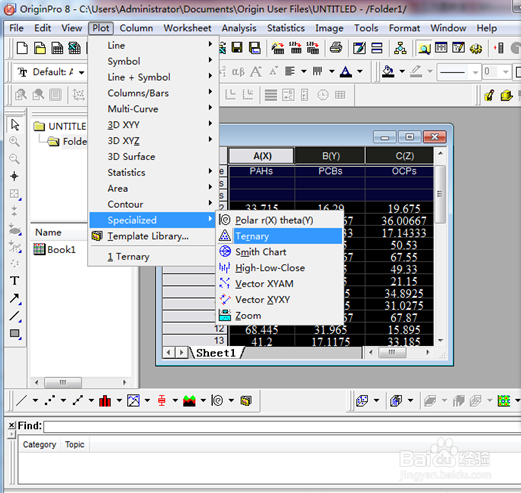This screenshot has width=521, height=493.
Task: Click the Polar plot toolbar icon
Action: coord(217,400)
